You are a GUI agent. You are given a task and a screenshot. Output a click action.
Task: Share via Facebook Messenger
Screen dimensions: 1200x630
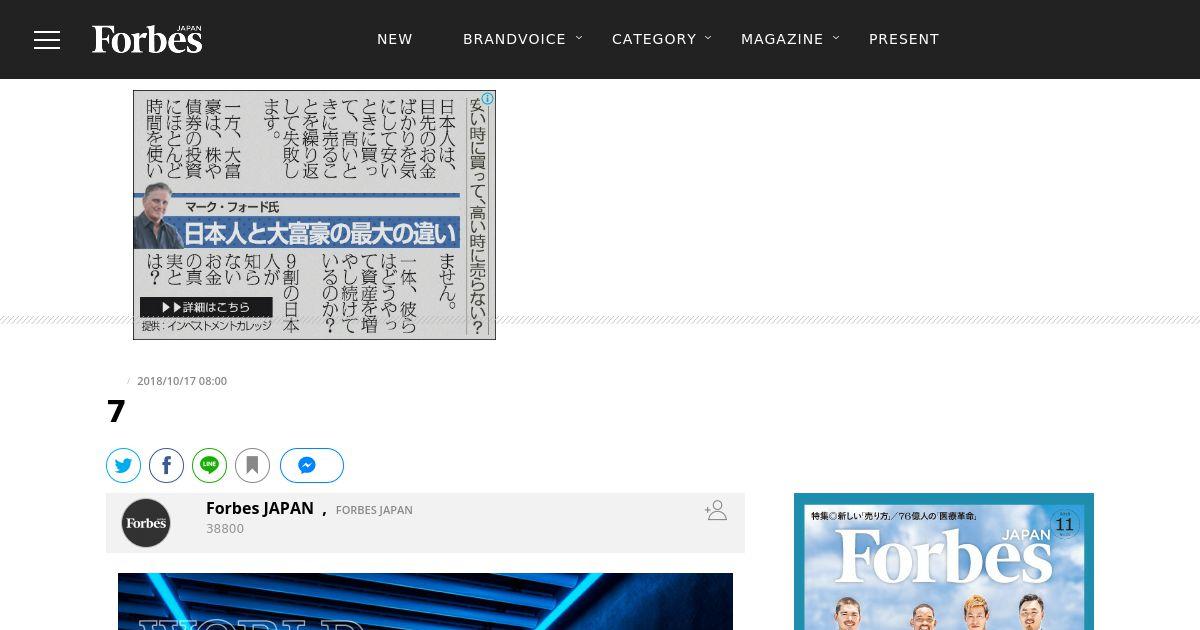(x=312, y=465)
